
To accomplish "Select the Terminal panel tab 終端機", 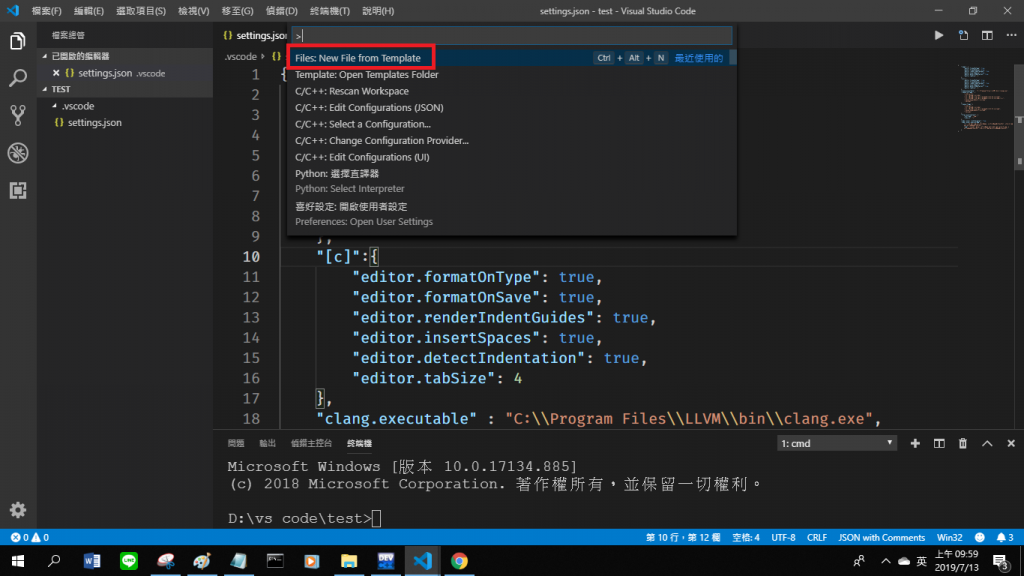I will [359, 443].
